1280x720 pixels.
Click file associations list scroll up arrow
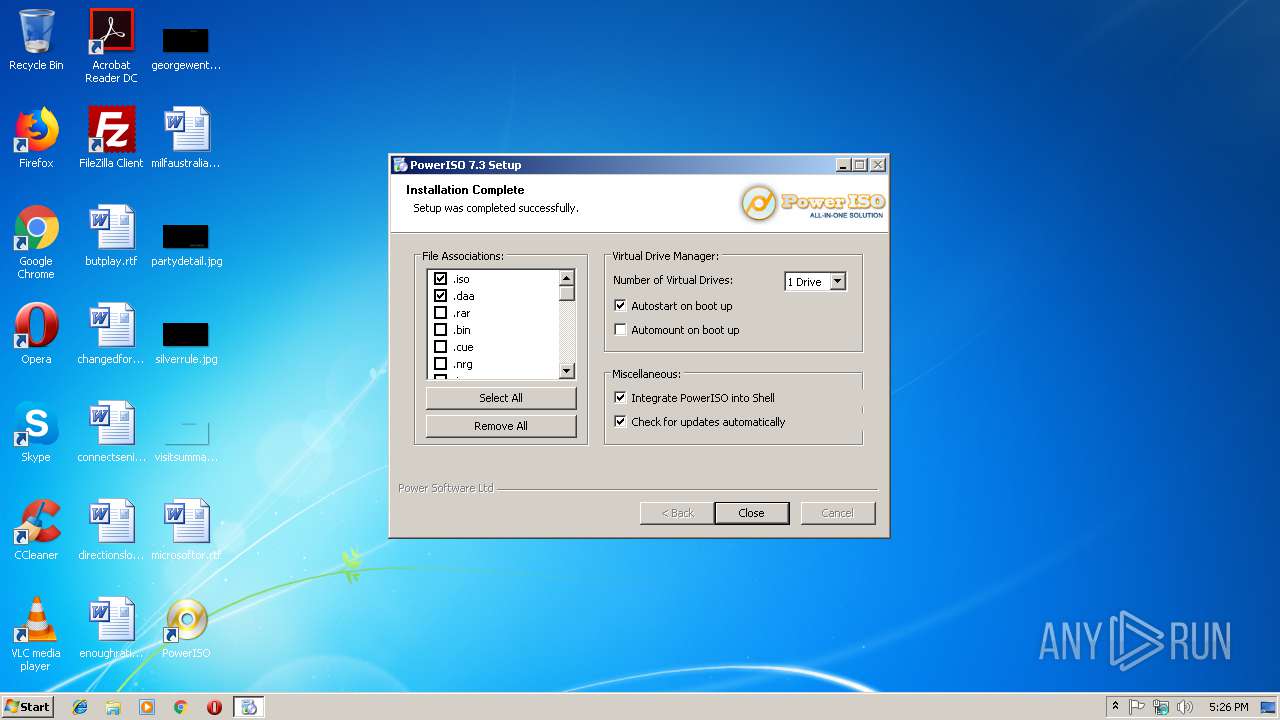pos(567,278)
